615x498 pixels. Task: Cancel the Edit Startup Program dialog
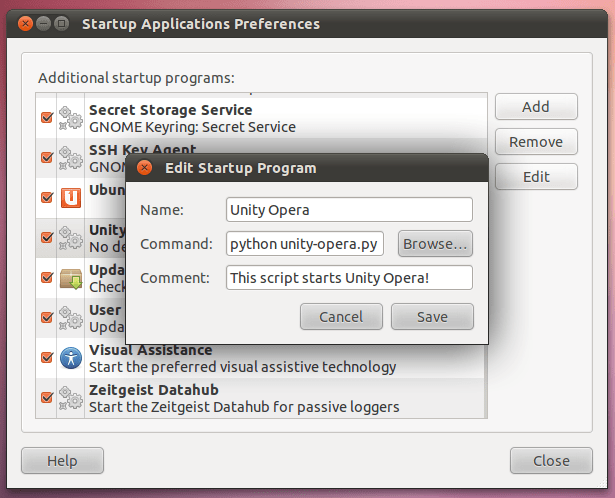[341, 317]
